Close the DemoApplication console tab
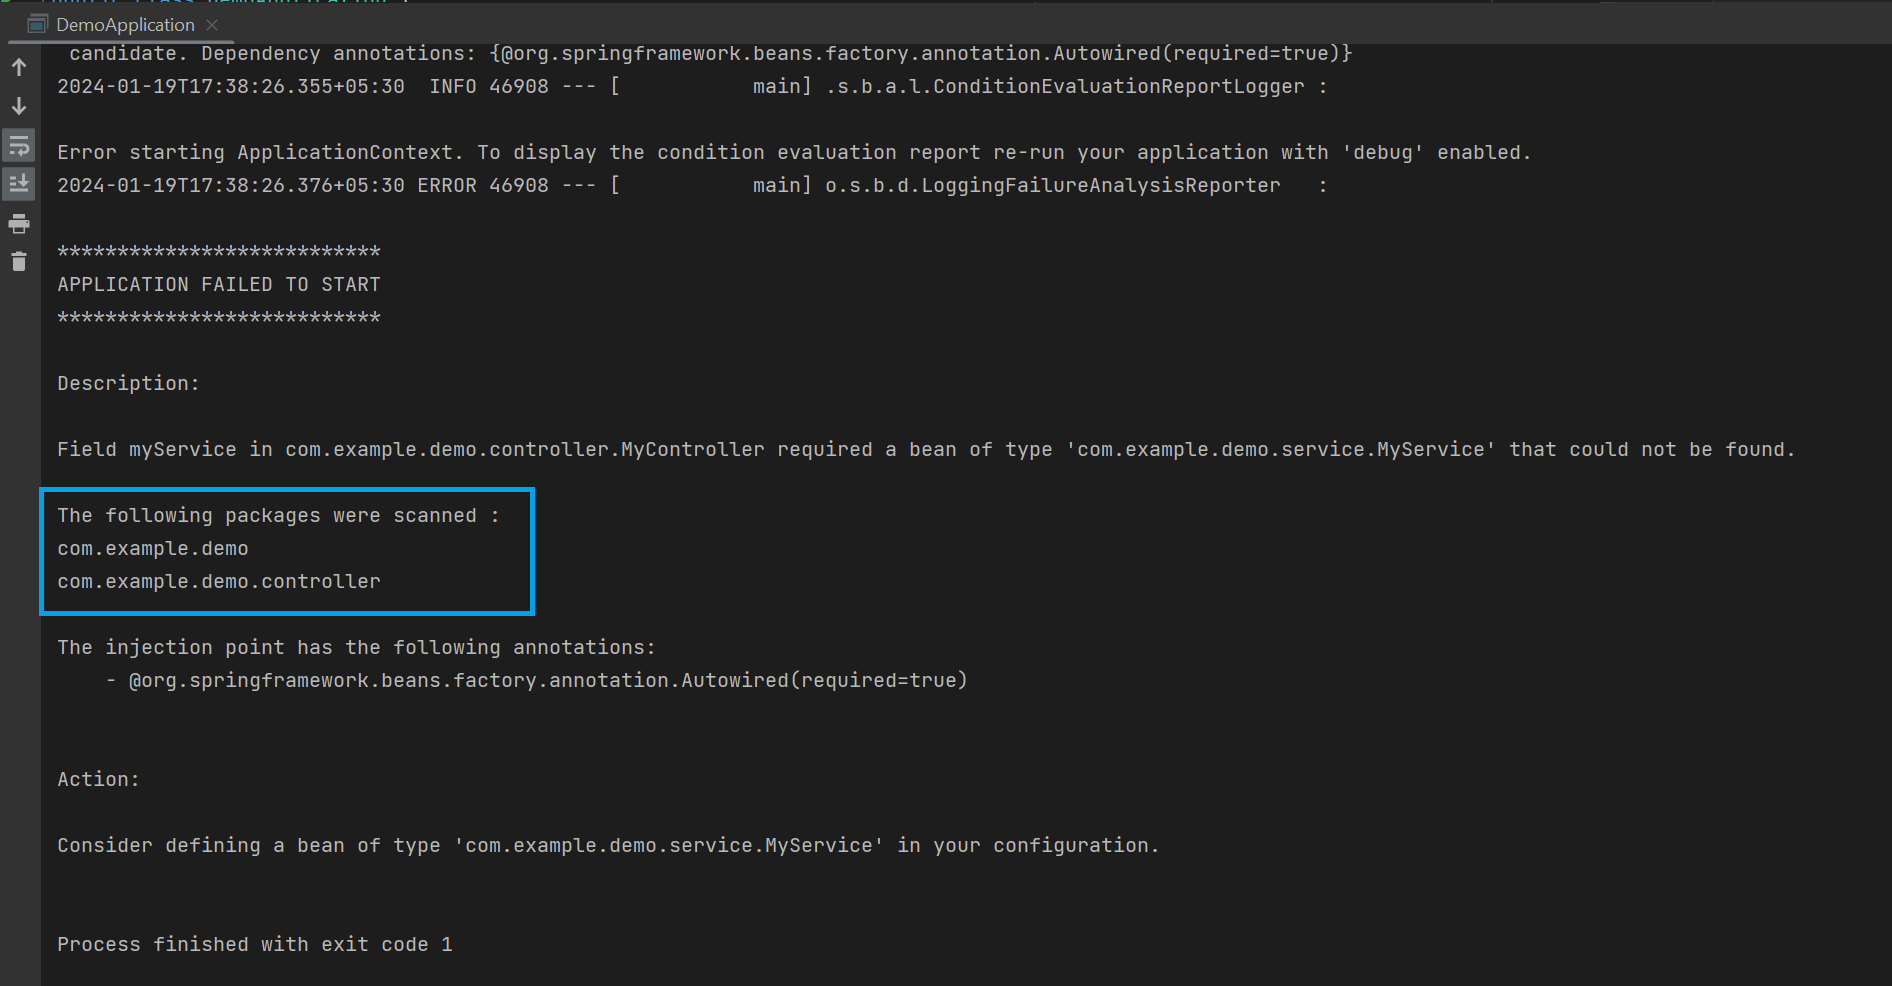1892x986 pixels. pyautogui.click(x=210, y=24)
